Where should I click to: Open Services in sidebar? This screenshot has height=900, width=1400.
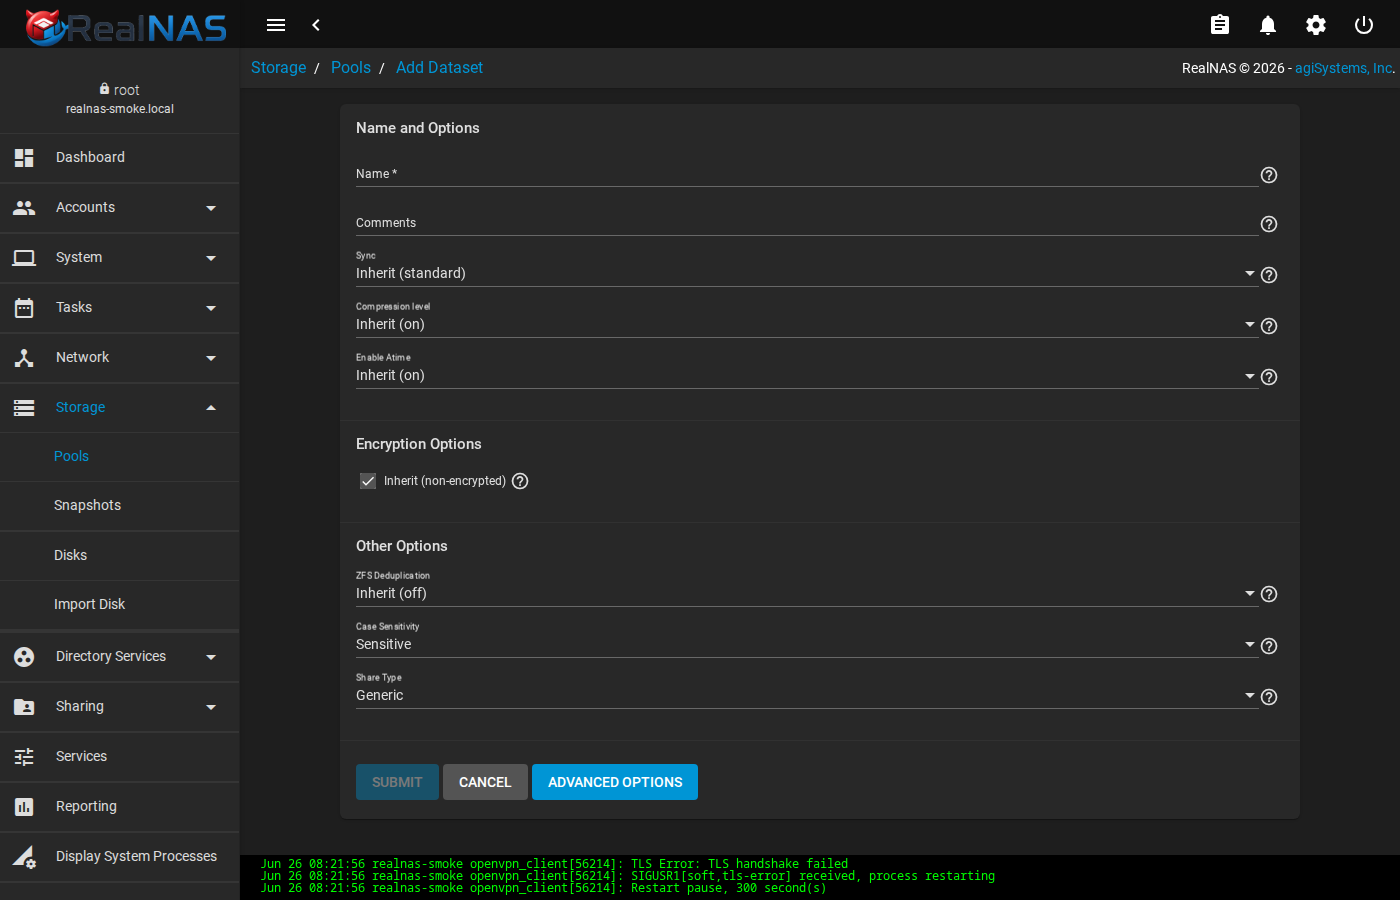tap(120, 756)
